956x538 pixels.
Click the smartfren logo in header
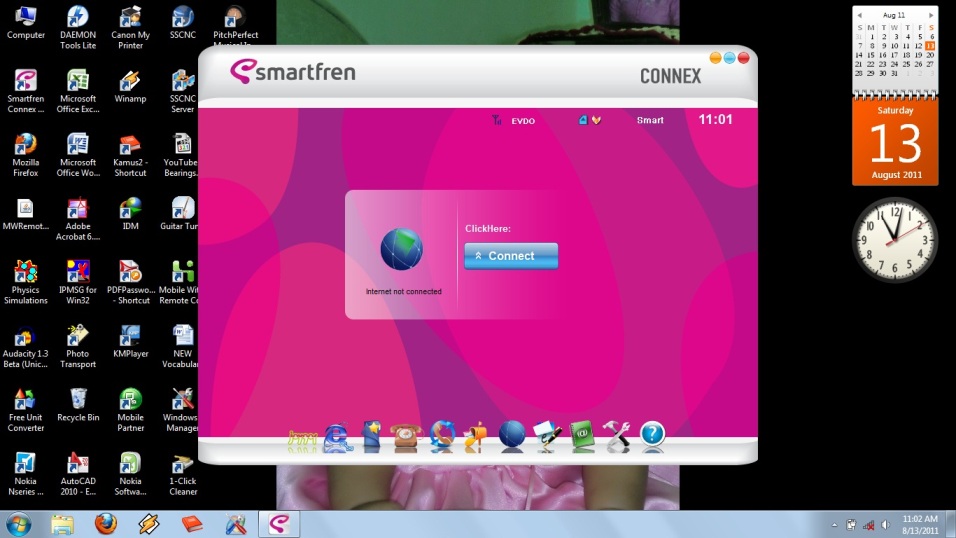(293, 72)
